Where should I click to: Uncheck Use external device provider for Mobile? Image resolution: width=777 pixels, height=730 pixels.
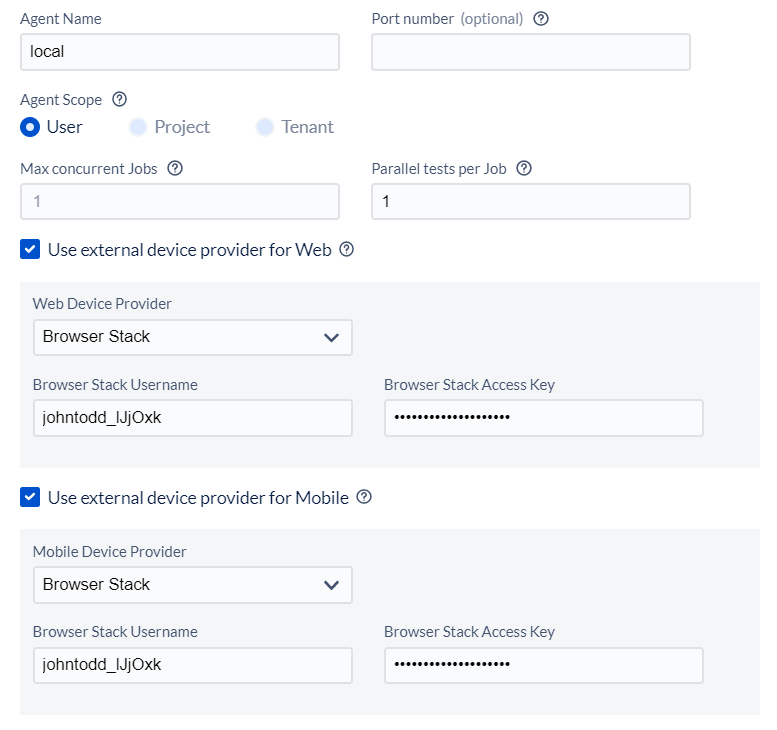tap(30, 497)
